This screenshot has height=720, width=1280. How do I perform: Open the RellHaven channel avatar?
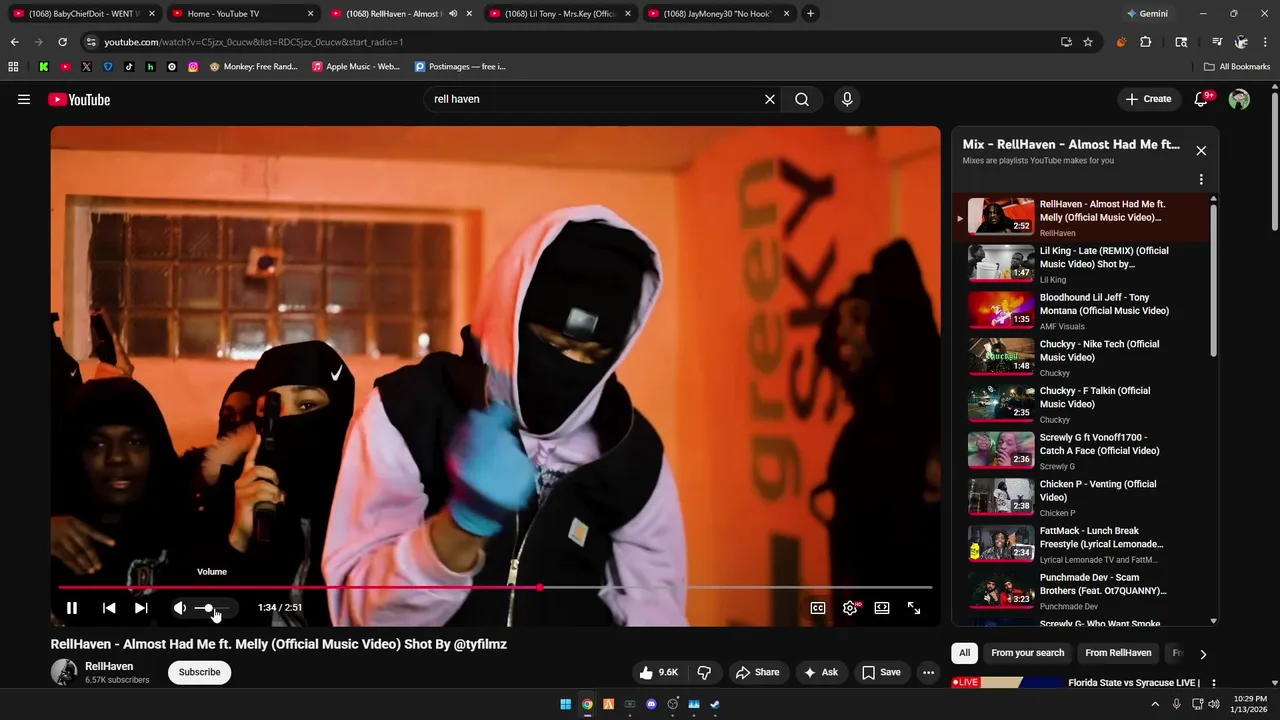(64, 672)
